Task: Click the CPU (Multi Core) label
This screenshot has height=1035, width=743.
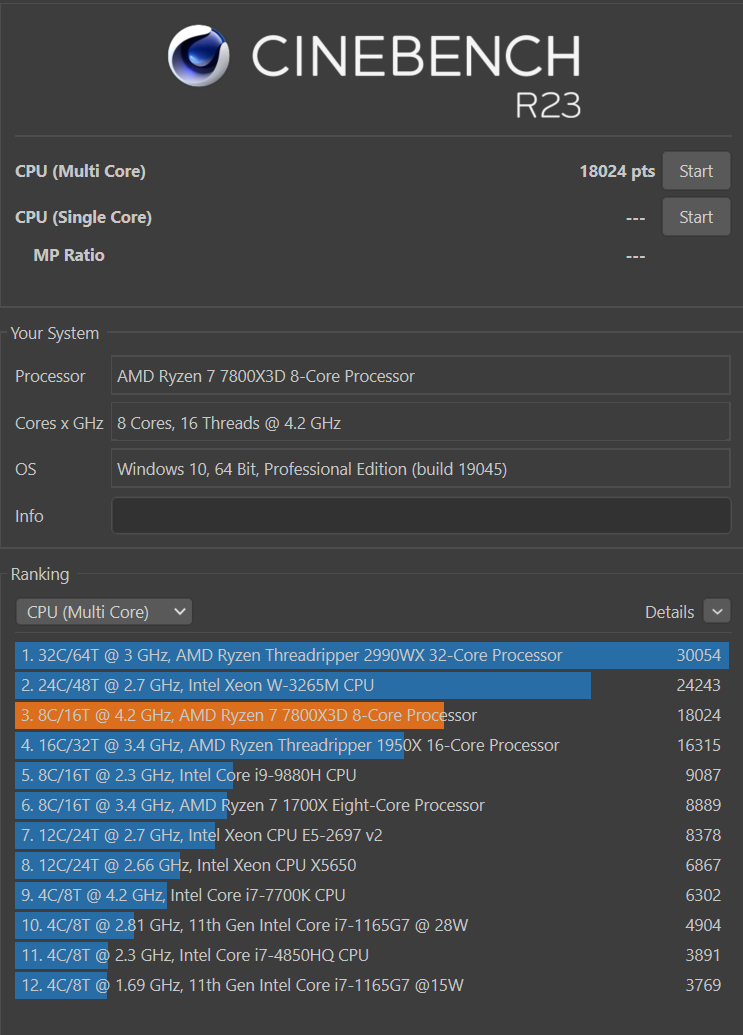Action: tap(81, 172)
